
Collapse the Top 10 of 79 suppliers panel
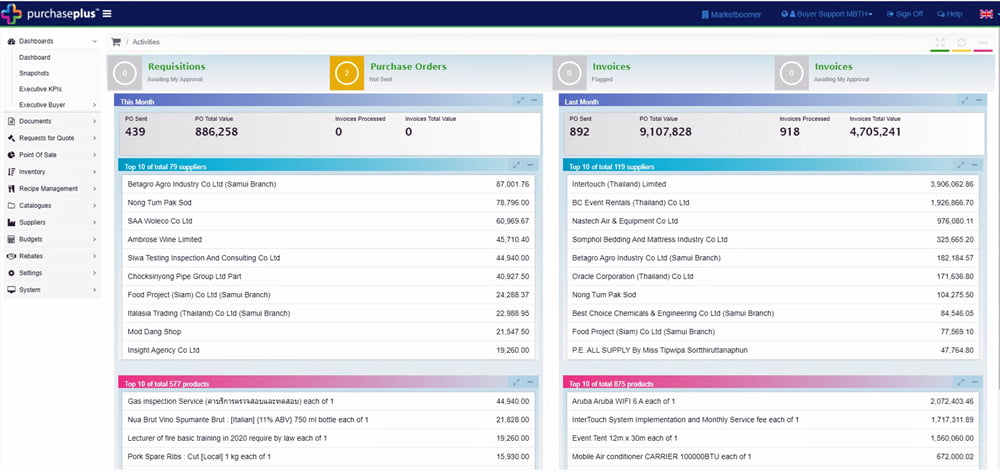(530, 165)
